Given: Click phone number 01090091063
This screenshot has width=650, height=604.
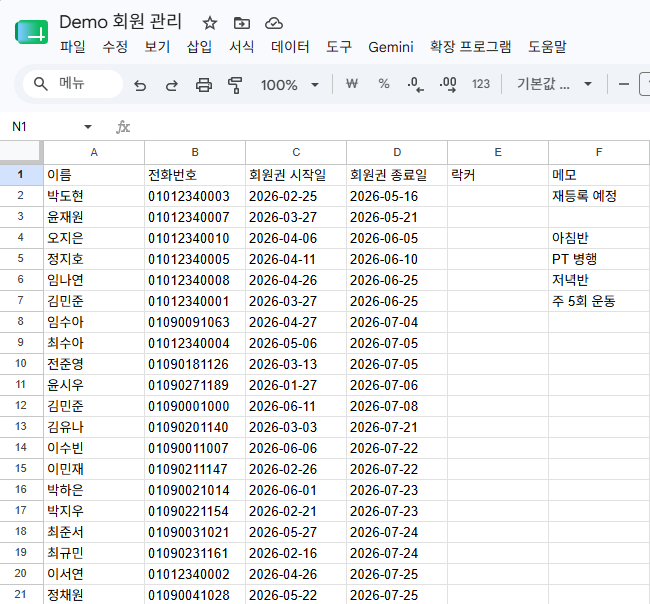Looking at the screenshot, I should coord(195,322).
